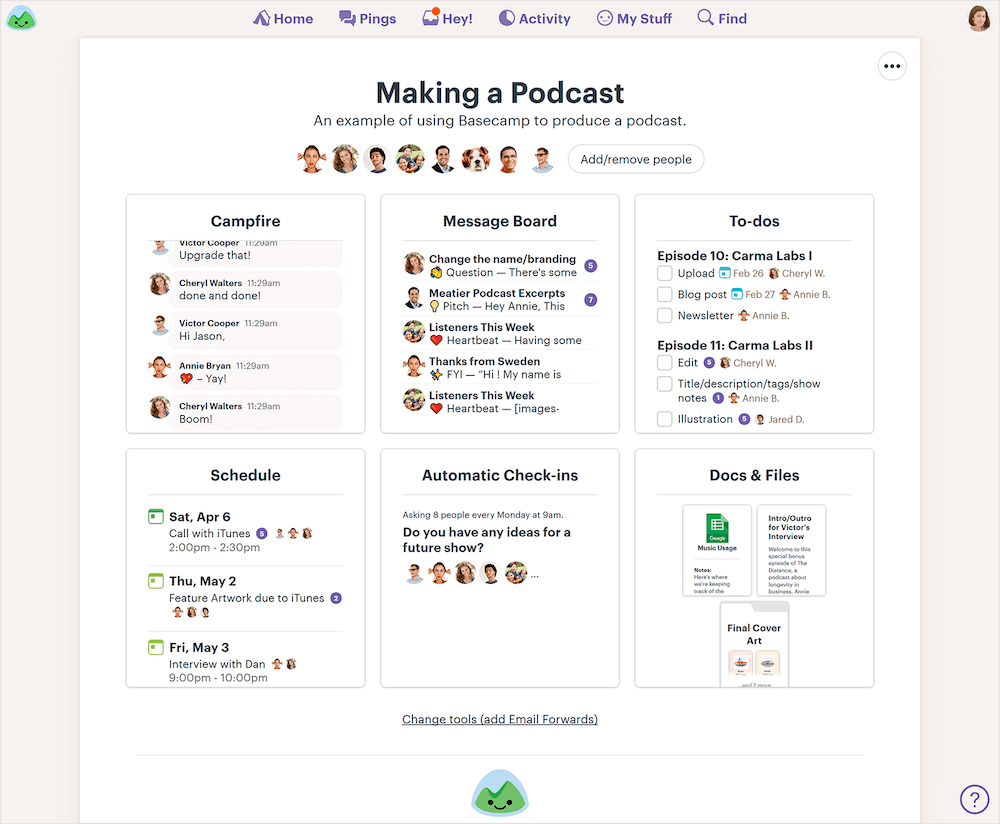Open the To-dos tool
1000x824 pixels.
pyautogui.click(x=754, y=221)
